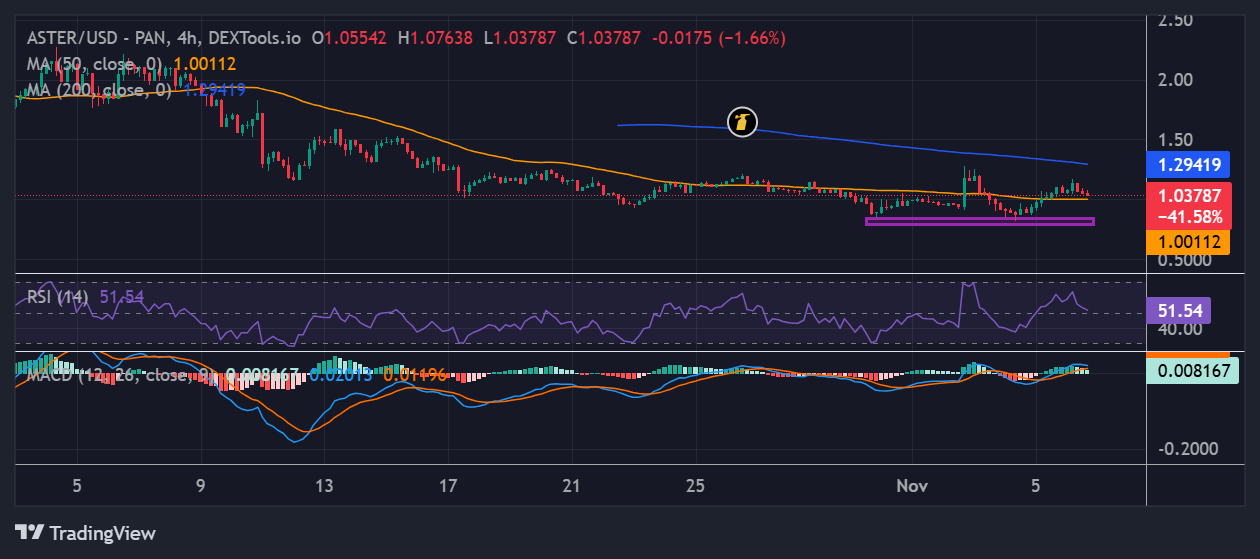This screenshot has height=559, width=1260.
Task: Select the purple support zone rectangle
Action: point(979,221)
